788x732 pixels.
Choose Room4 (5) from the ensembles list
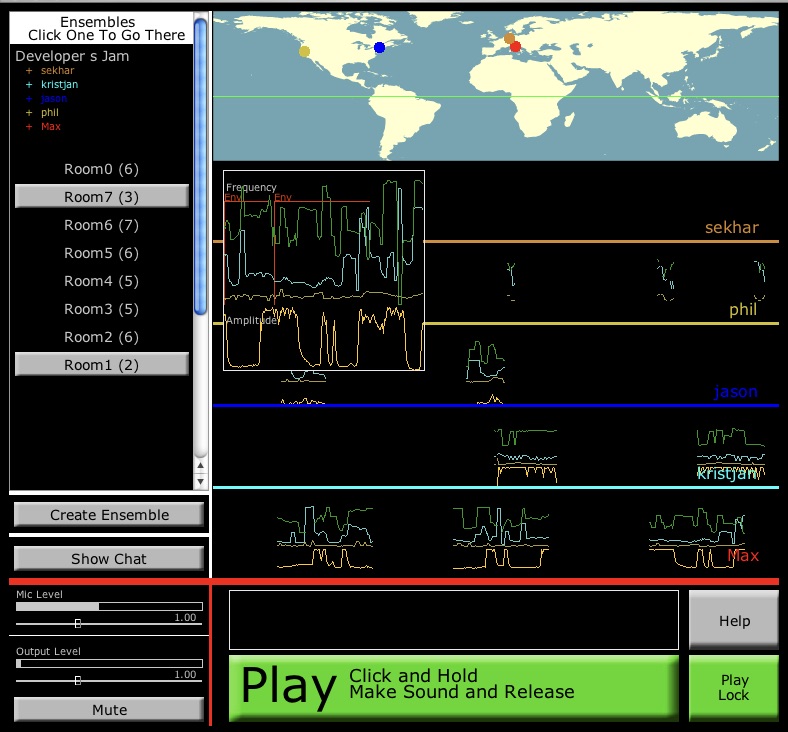[101, 281]
